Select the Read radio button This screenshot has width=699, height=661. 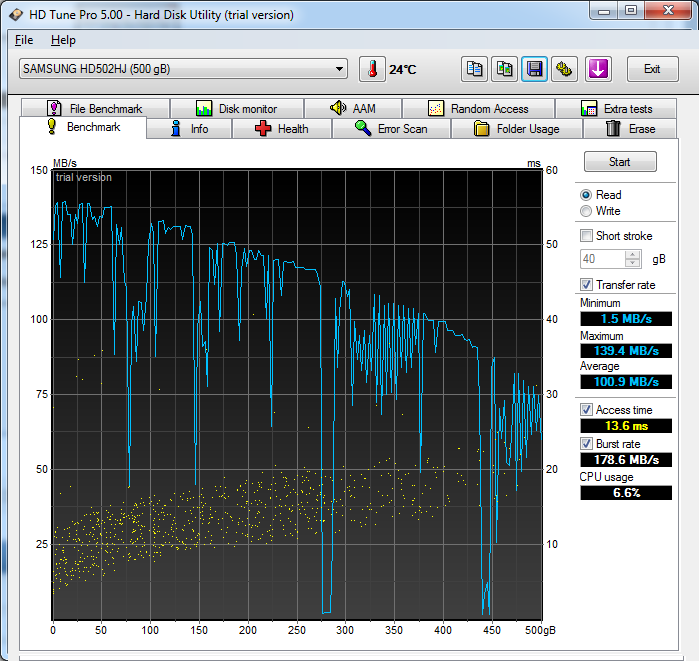(586, 195)
